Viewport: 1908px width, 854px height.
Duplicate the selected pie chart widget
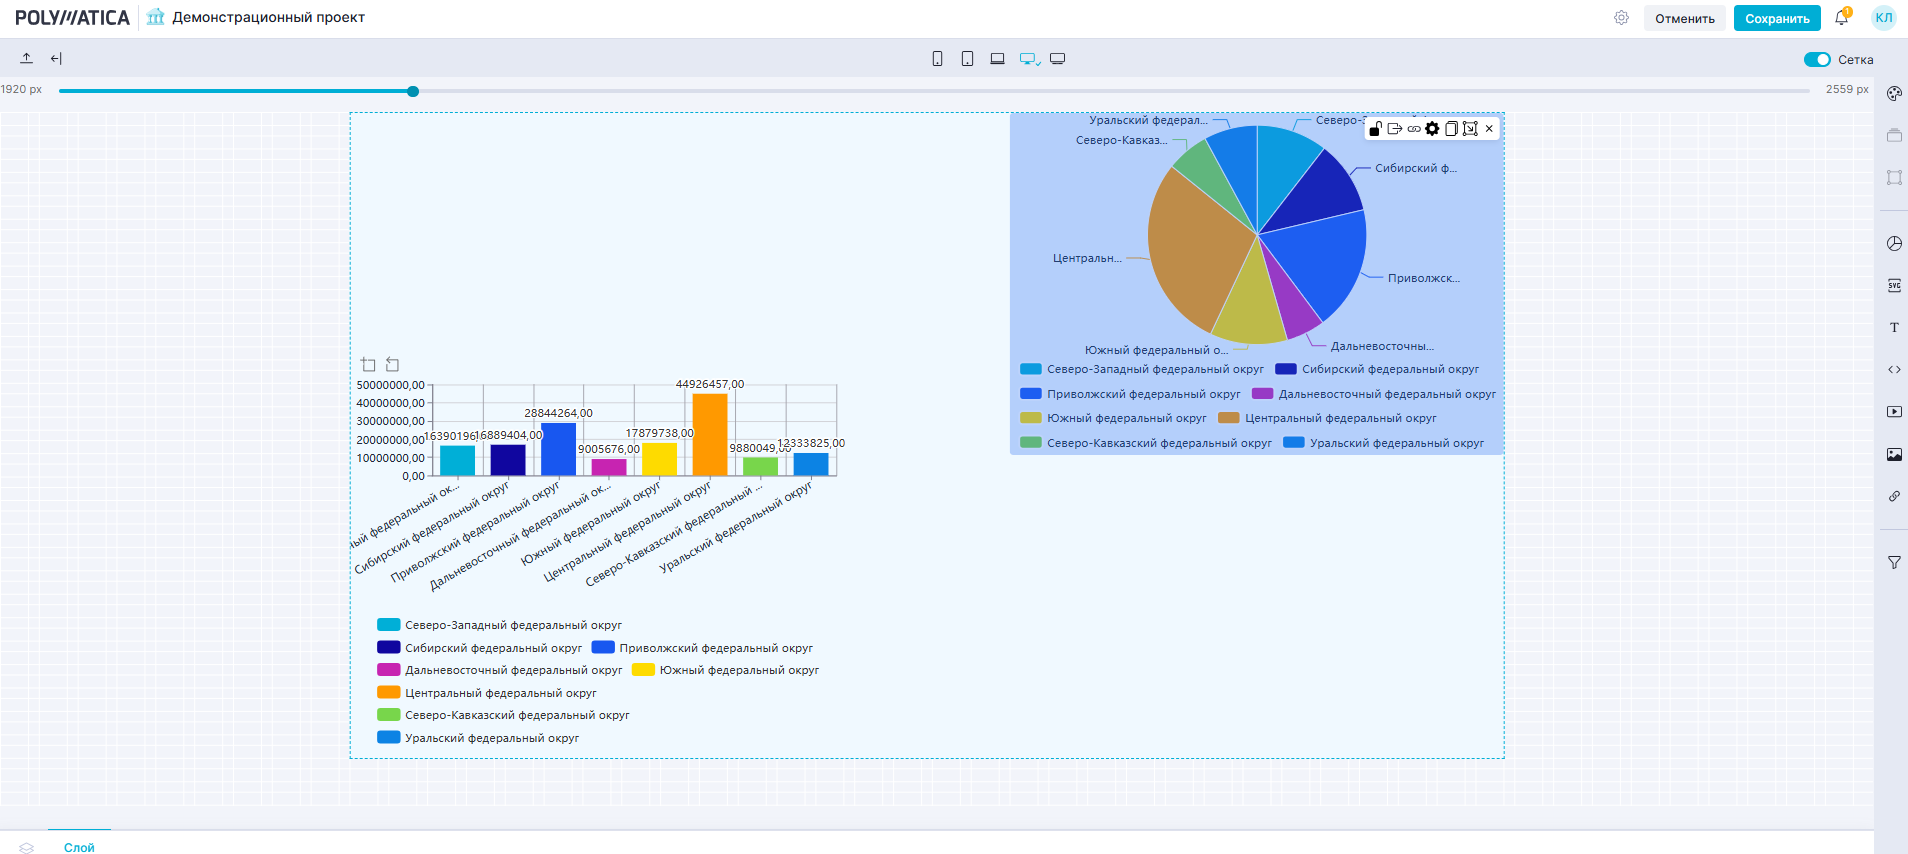click(1451, 129)
